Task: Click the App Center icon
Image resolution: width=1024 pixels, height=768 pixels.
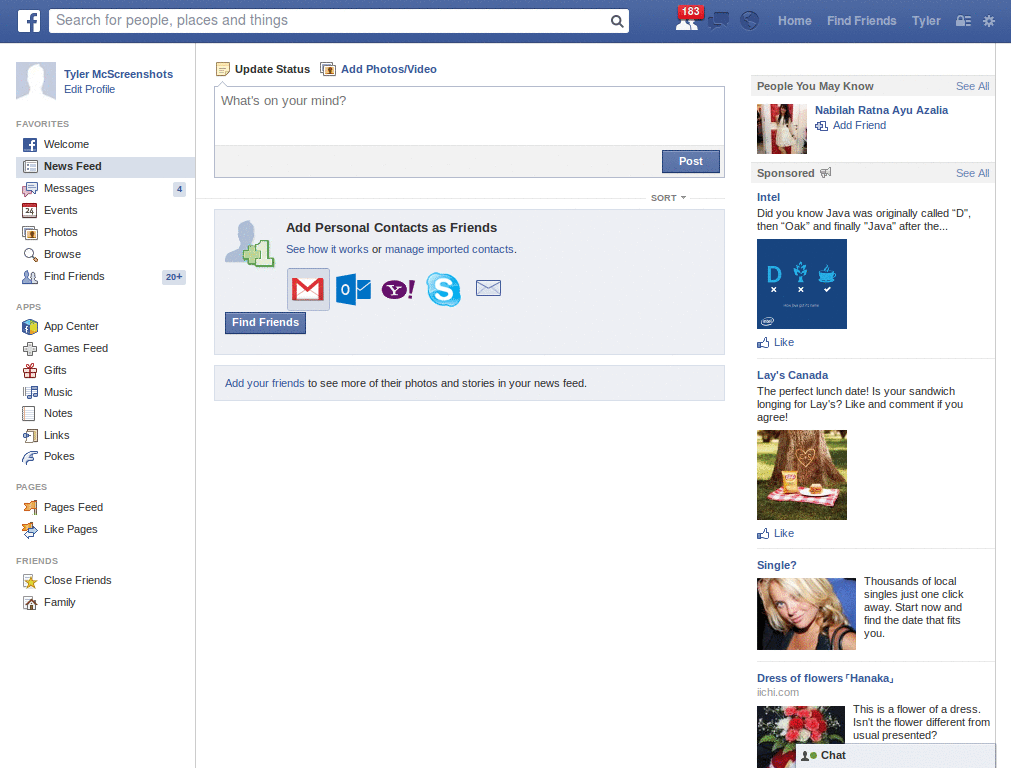Action: (30, 327)
